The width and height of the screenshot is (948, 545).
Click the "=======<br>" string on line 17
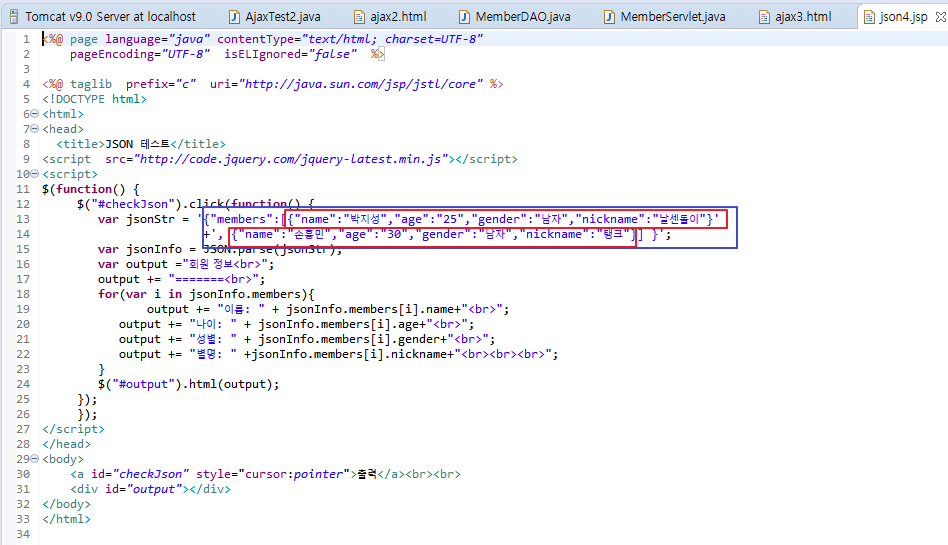click(213, 279)
